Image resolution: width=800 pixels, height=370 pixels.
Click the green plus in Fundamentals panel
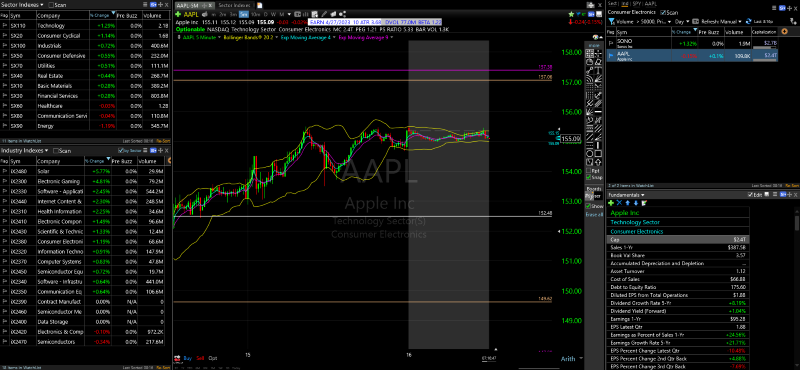[x=611, y=203]
